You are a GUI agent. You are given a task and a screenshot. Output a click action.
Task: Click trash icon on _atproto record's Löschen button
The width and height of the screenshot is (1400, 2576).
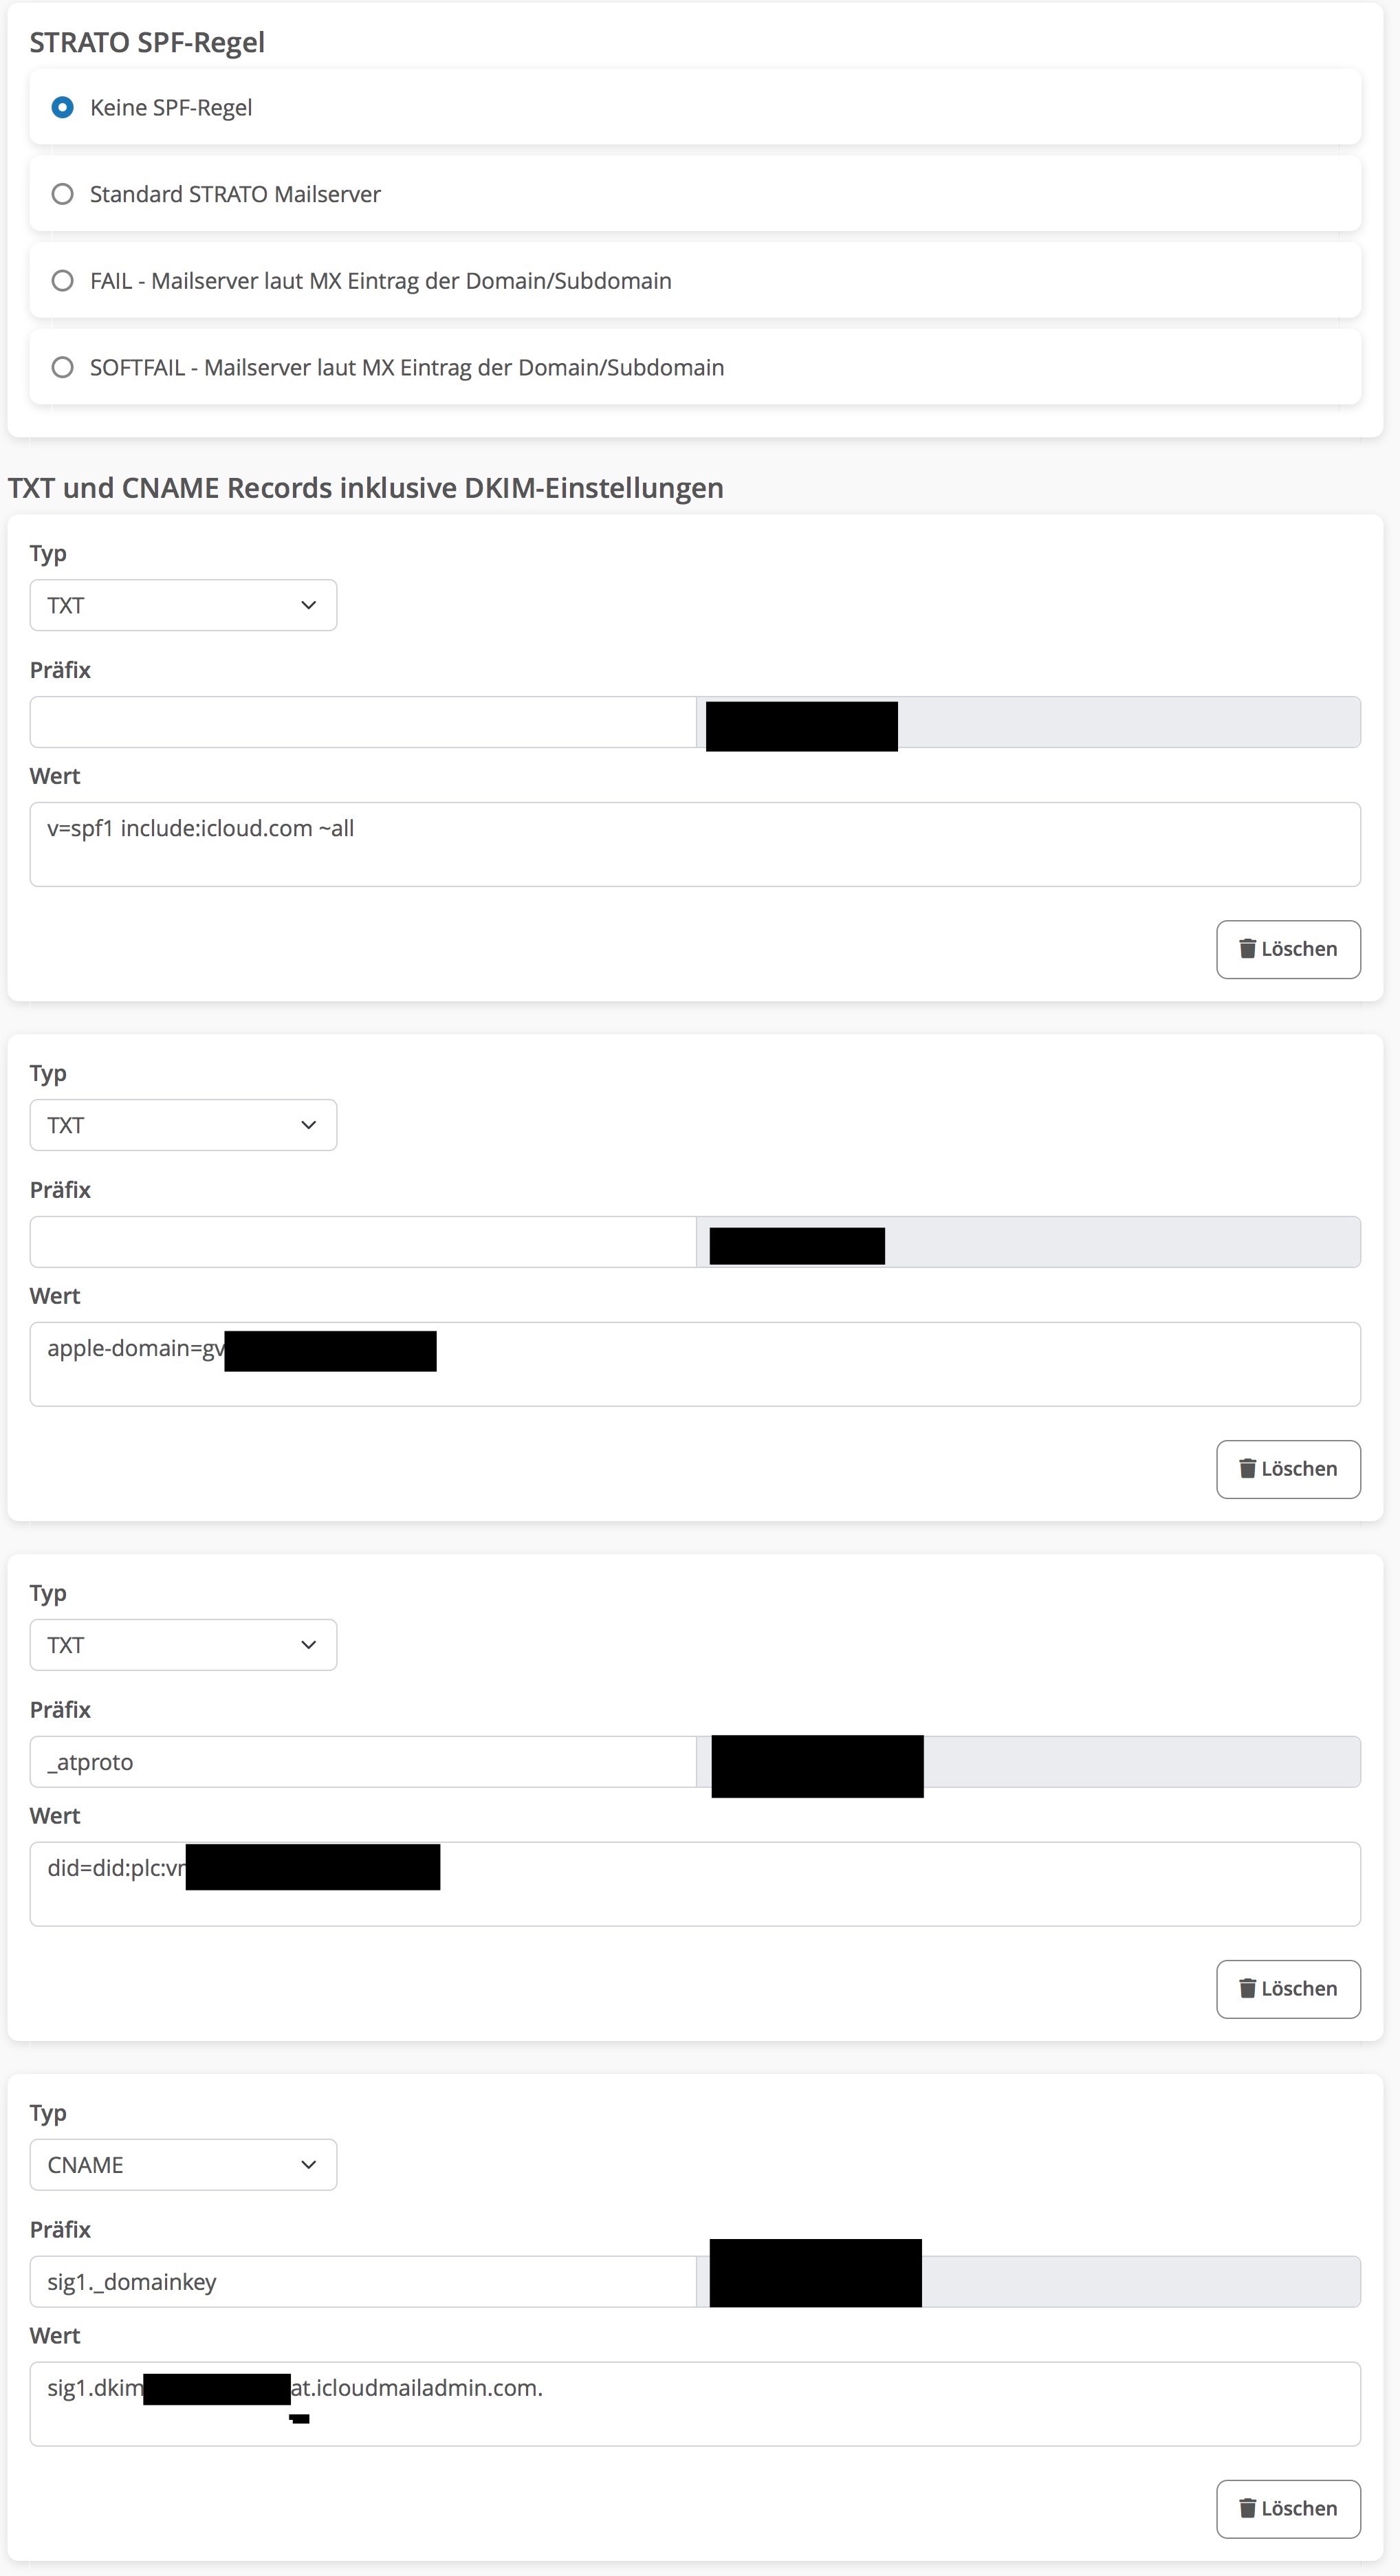click(1247, 1988)
